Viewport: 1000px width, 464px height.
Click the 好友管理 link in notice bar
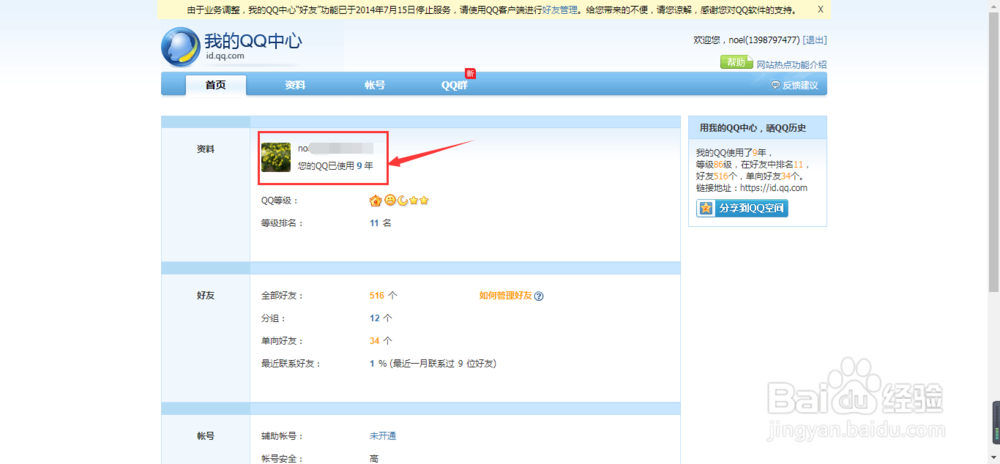560,10
